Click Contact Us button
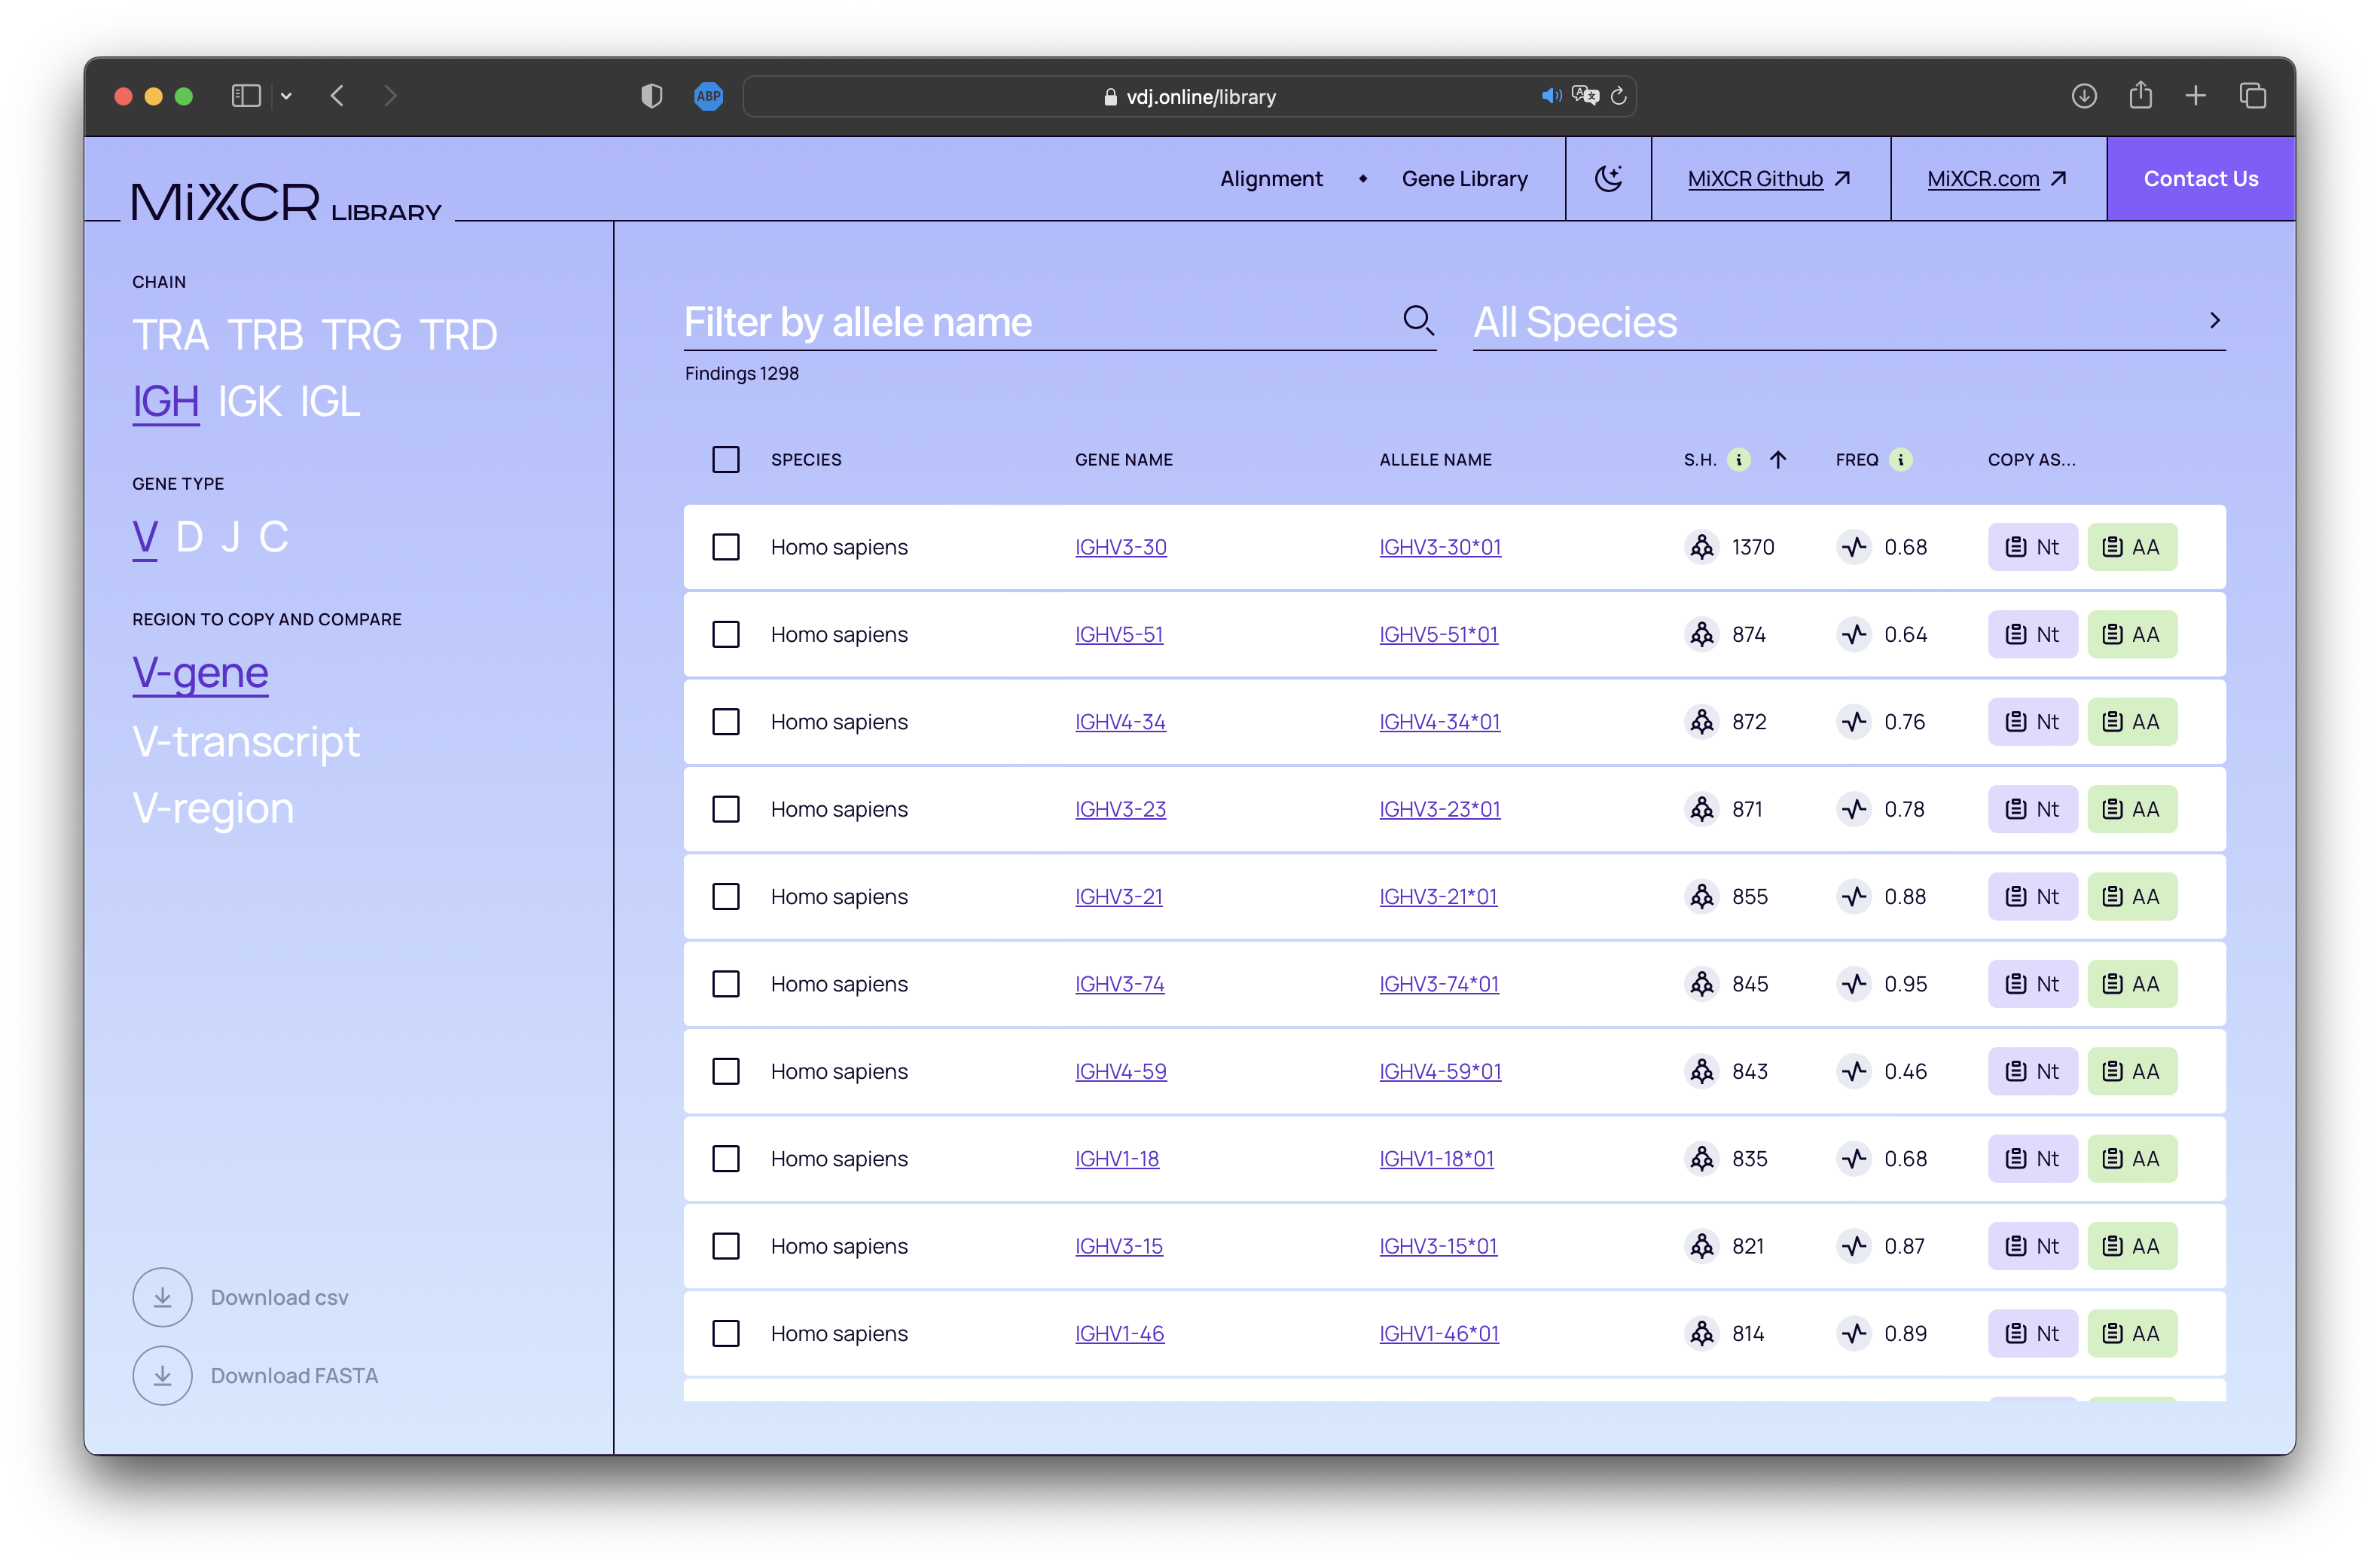Screen dimensions: 2380x1567 tap(2200, 179)
